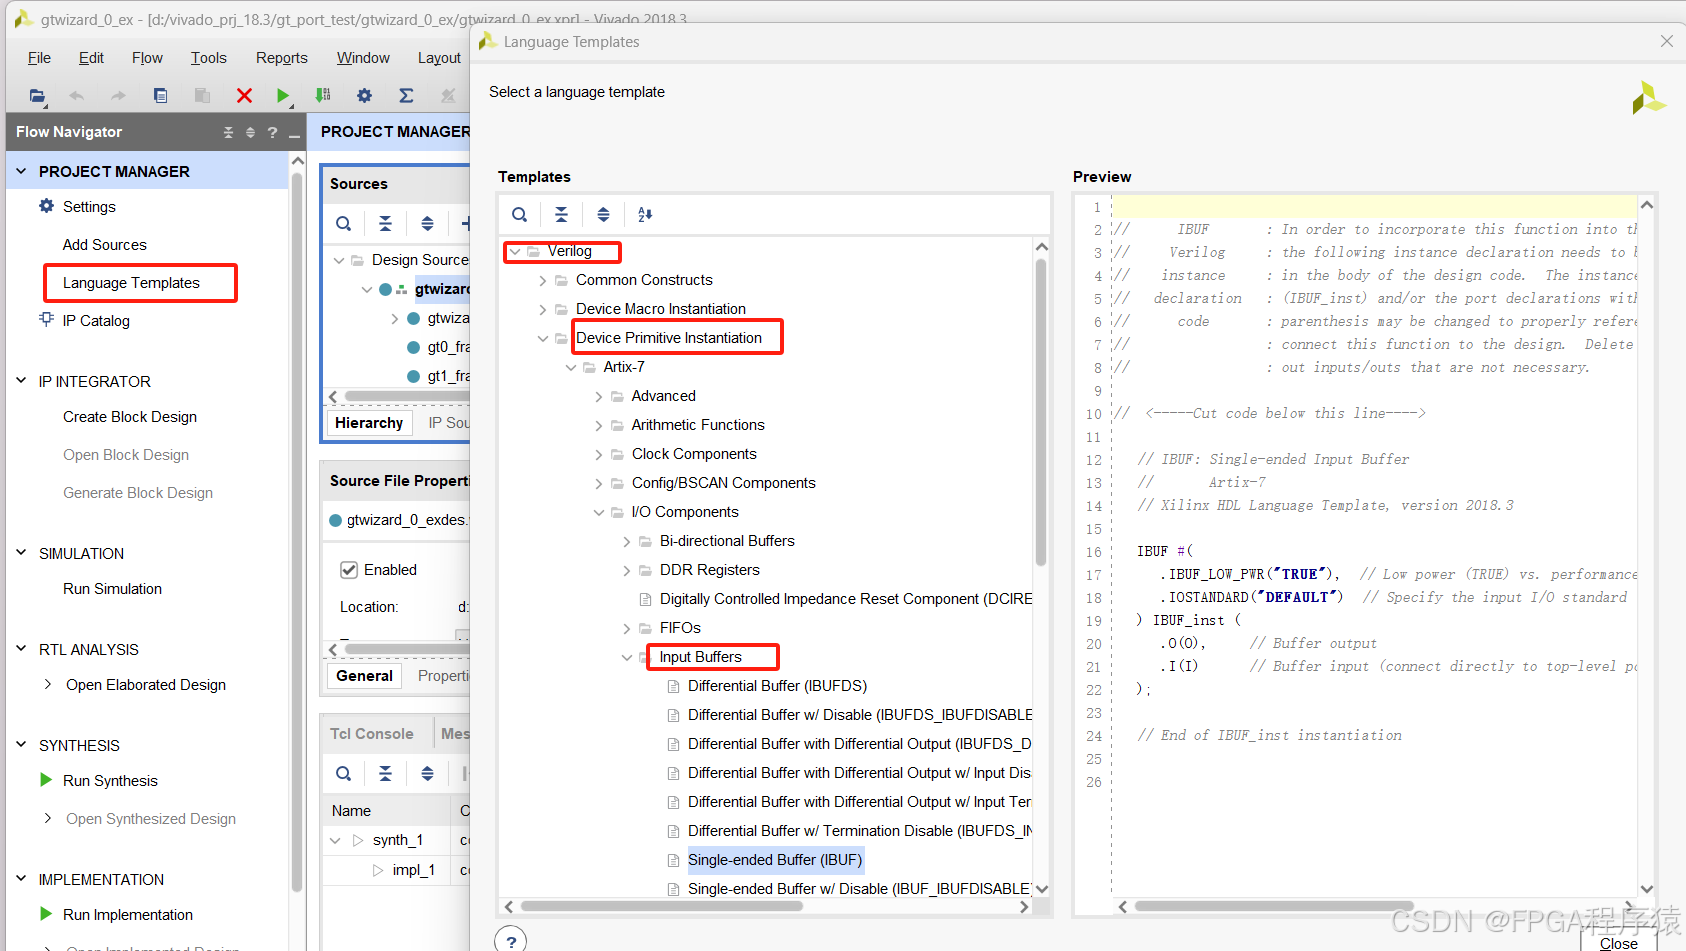Search in Tcl Console panel
1686x951 pixels.
click(x=344, y=774)
